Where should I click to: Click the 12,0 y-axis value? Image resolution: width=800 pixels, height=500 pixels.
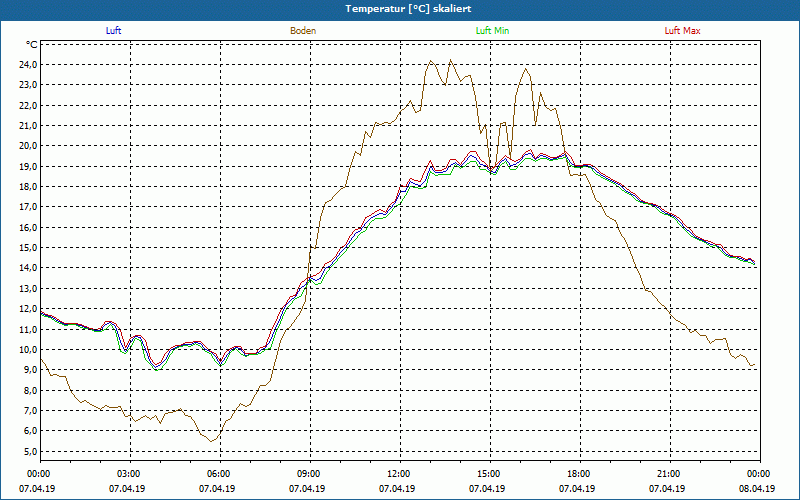point(29,309)
